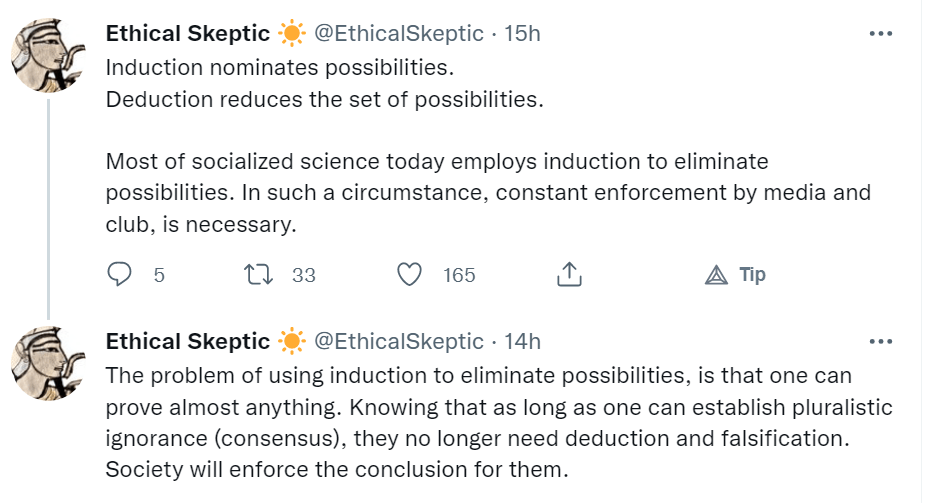Open the tweet about socialized science
This screenshot has width=935, height=503.
coord(488,192)
